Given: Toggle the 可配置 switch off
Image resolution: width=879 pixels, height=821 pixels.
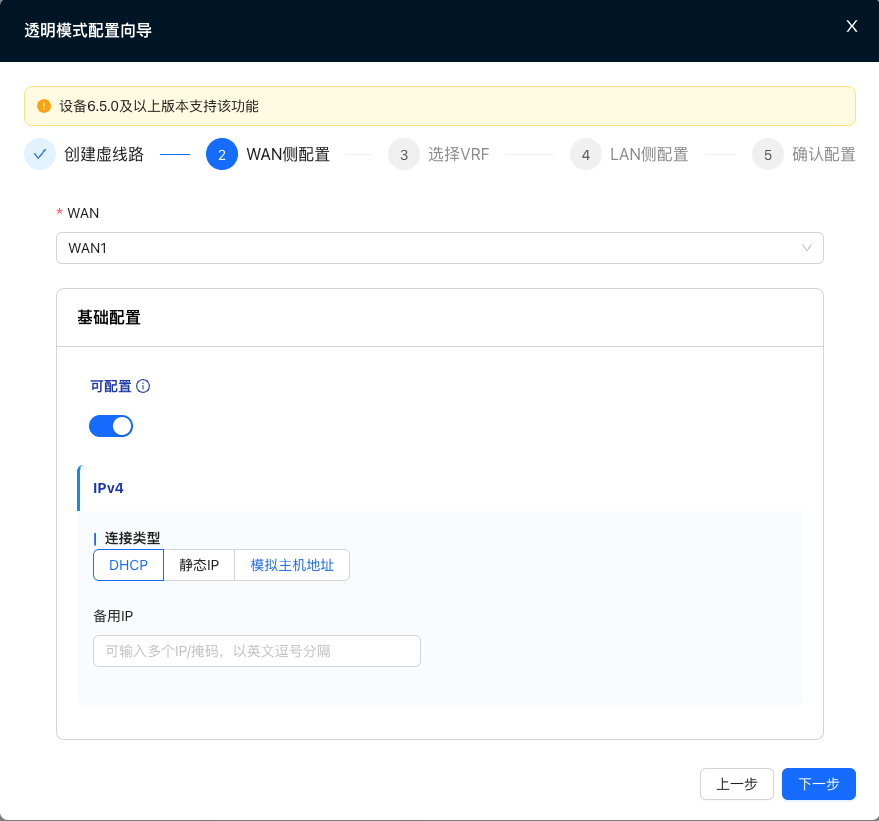Looking at the screenshot, I should point(111,426).
